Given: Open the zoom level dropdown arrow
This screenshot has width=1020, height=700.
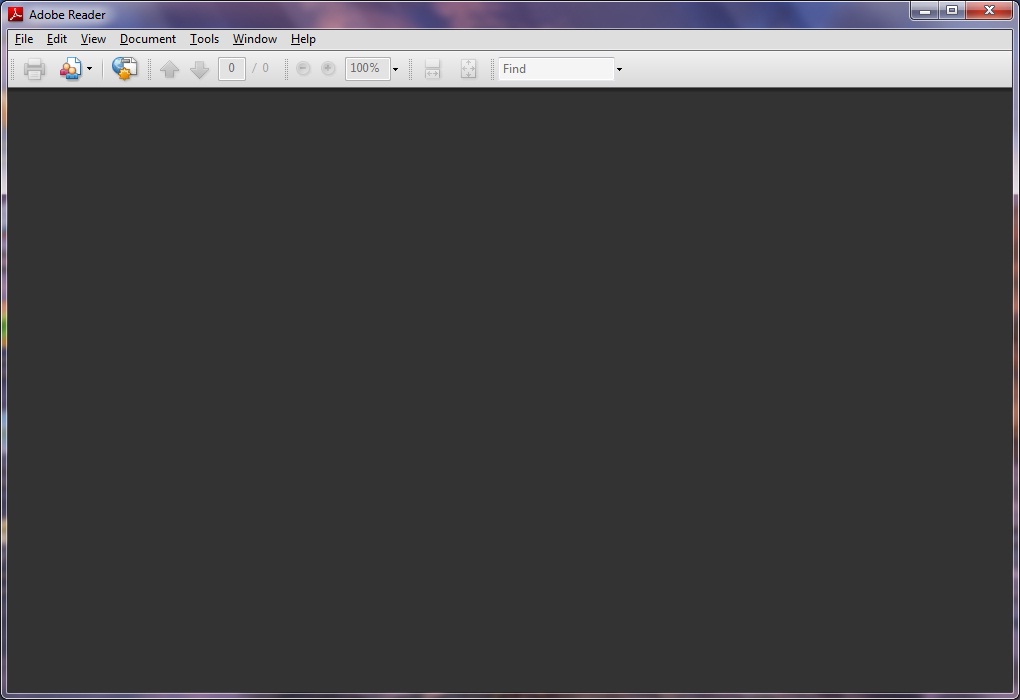Looking at the screenshot, I should [x=395, y=69].
